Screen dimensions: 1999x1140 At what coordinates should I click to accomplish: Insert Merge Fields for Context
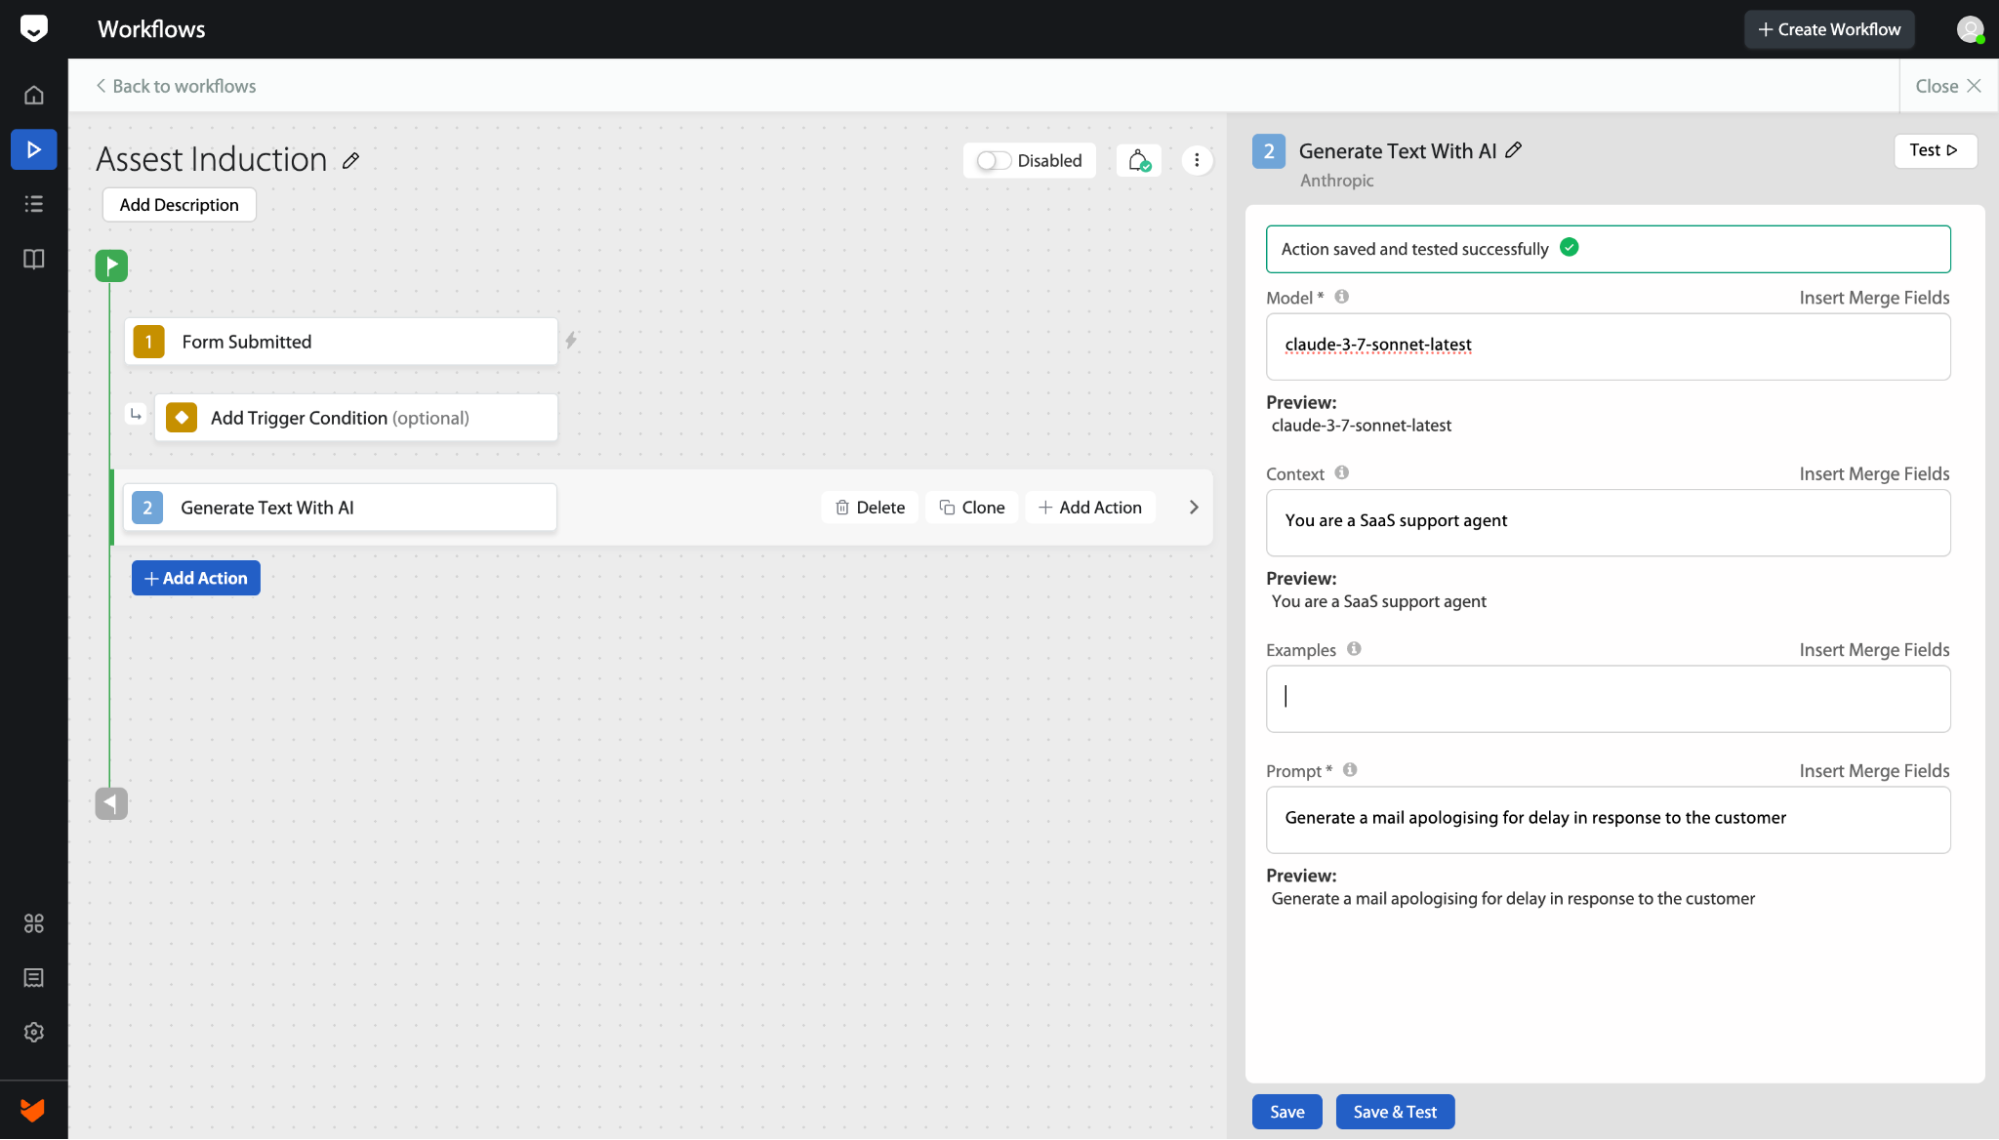1874,474
